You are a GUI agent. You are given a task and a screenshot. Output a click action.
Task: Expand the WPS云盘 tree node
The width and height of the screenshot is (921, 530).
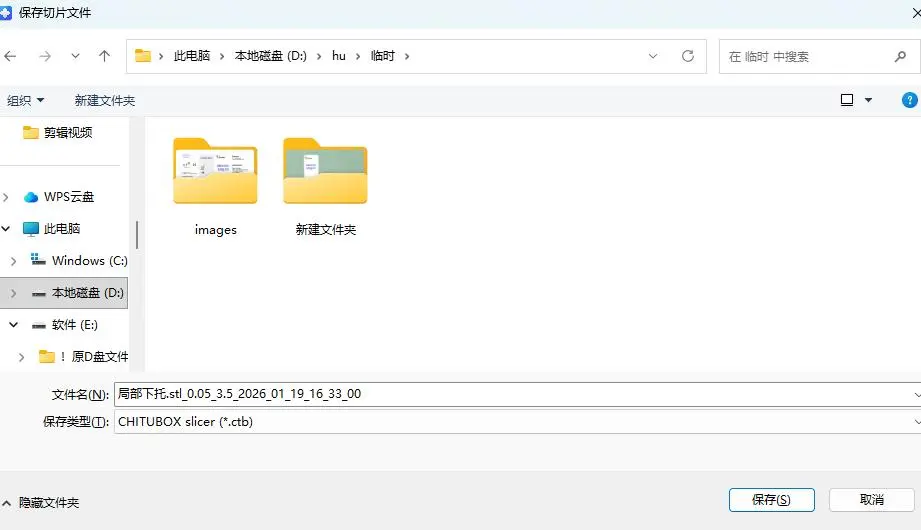coord(6,197)
